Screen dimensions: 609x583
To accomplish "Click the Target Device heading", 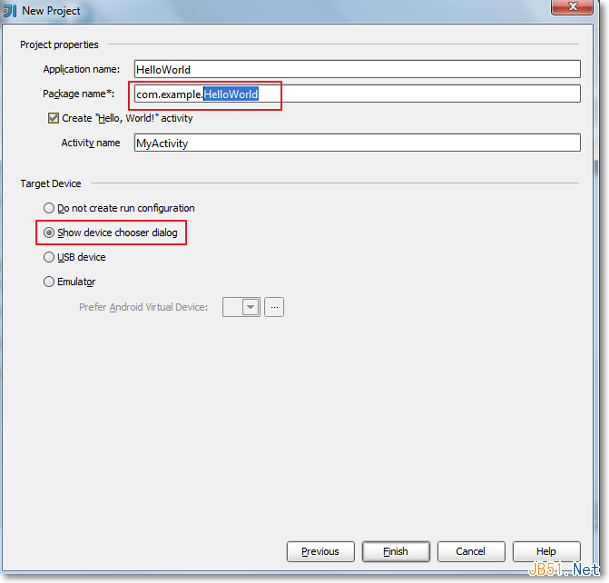I will click(x=51, y=184).
